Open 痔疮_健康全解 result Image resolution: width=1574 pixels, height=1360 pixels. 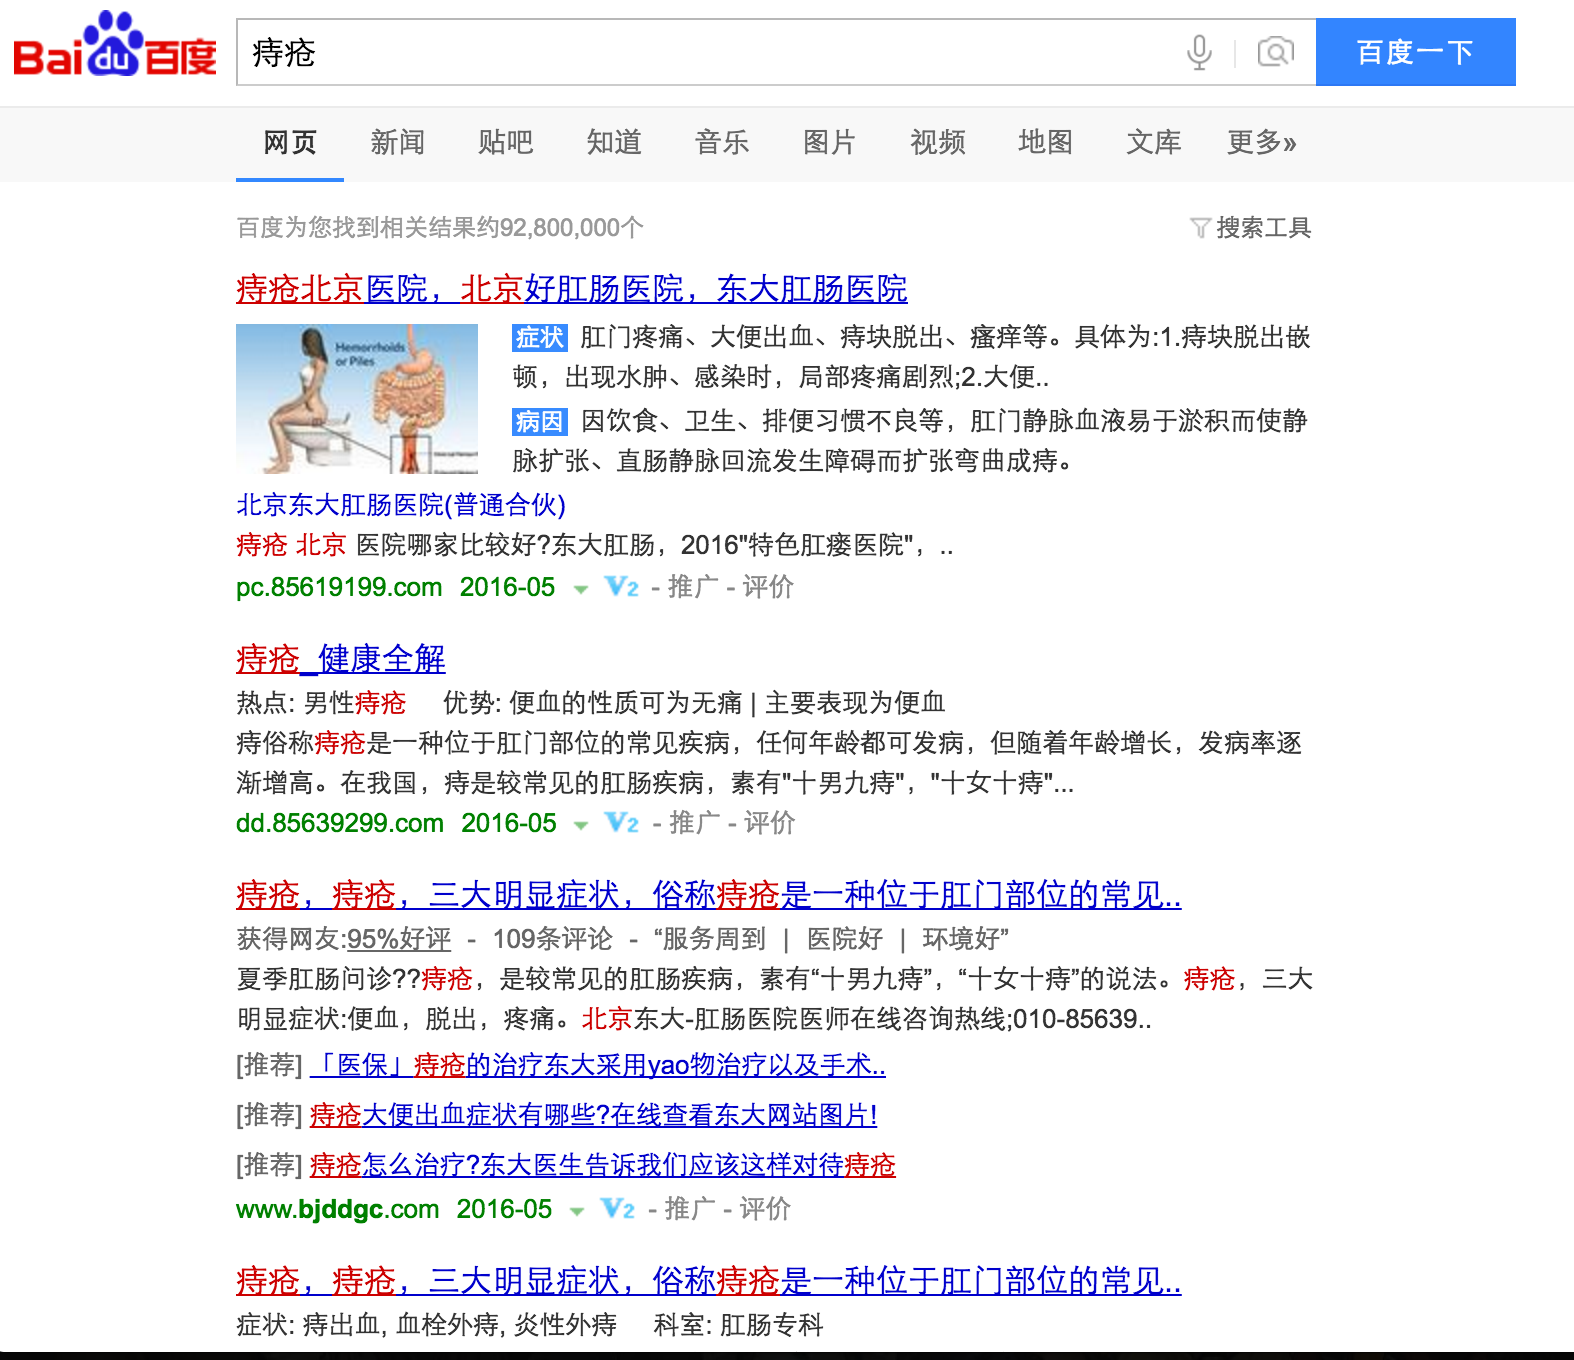pyautogui.click(x=341, y=659)
